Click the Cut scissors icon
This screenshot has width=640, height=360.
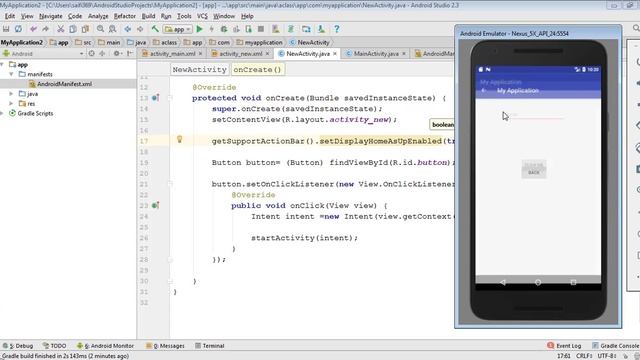[60, 29]
